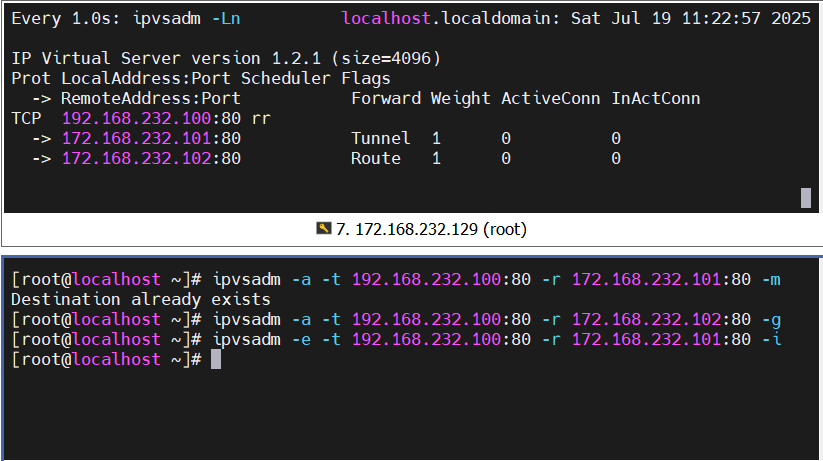Click the 'localhost.localdomain' hostname in the watch header

(446, 18)
